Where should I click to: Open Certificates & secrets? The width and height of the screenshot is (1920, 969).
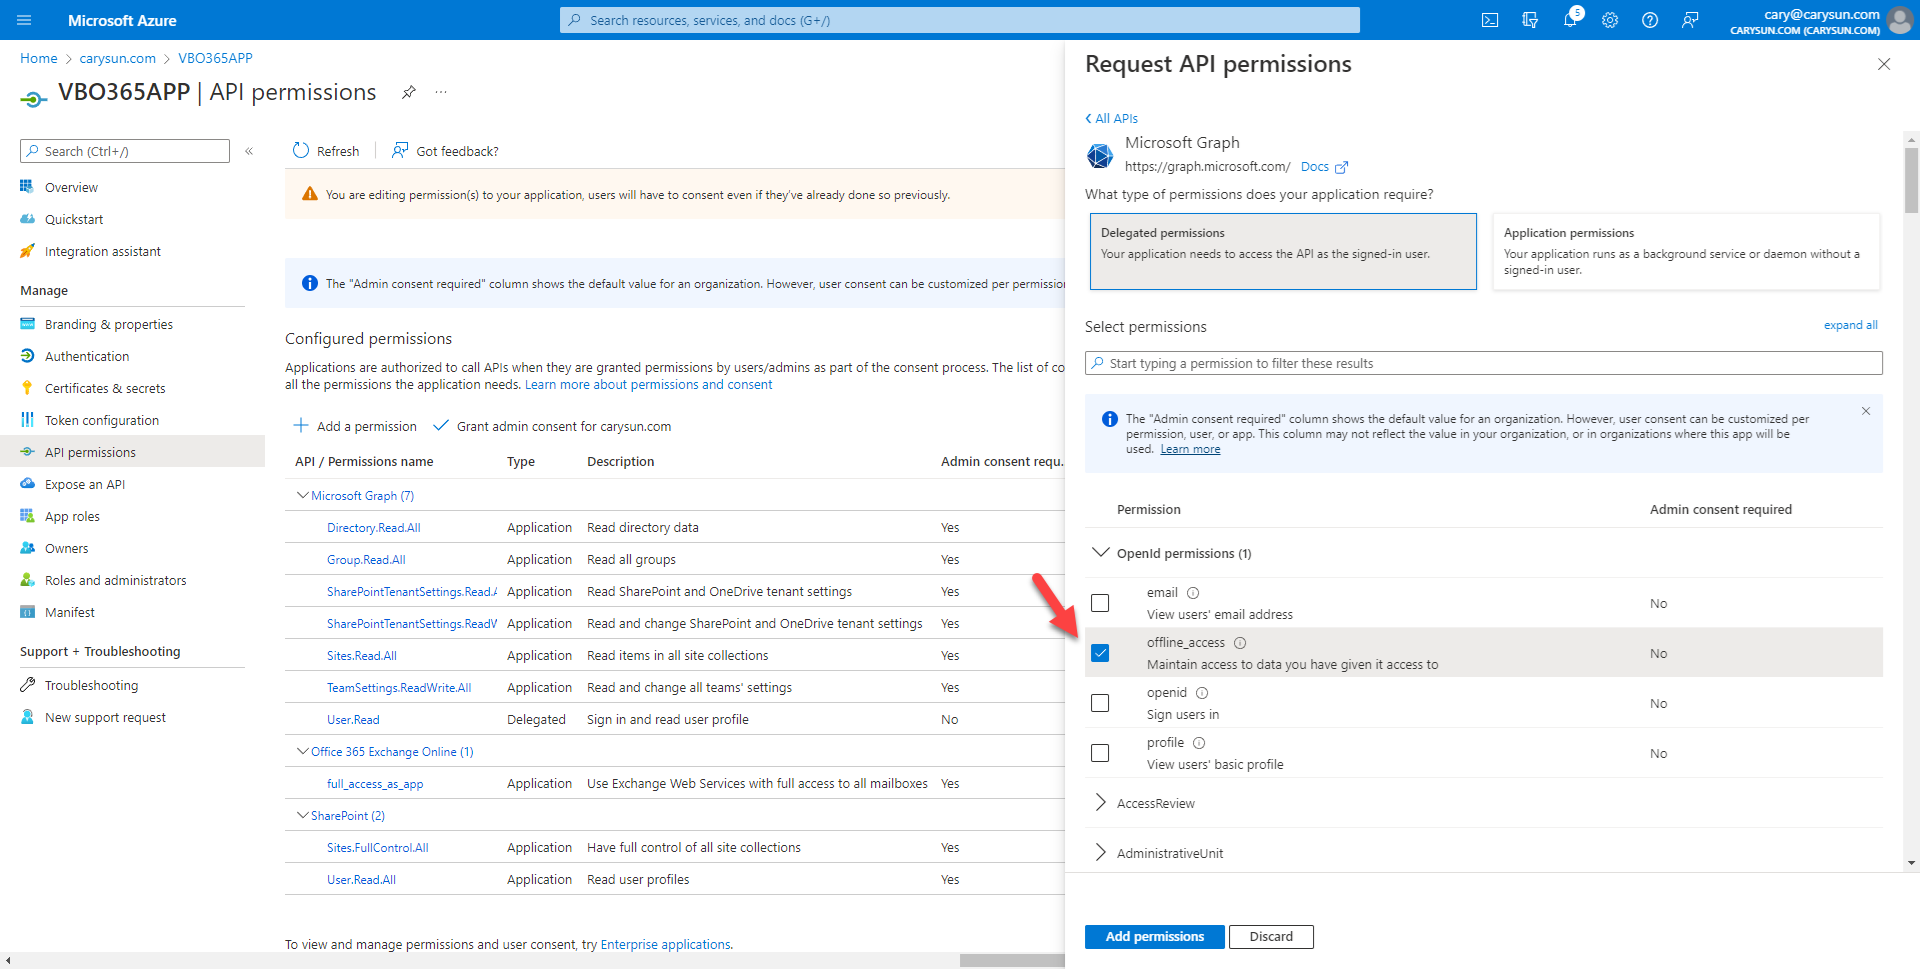[105, 388]
